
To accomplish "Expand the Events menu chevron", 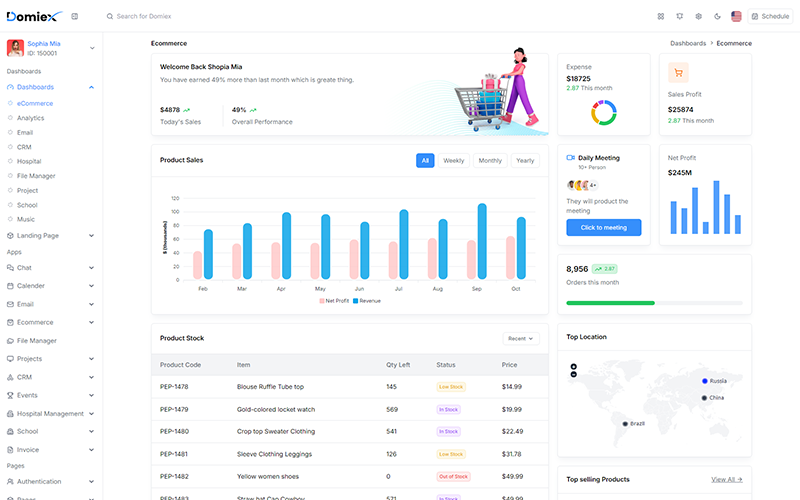I will point(91,395).
